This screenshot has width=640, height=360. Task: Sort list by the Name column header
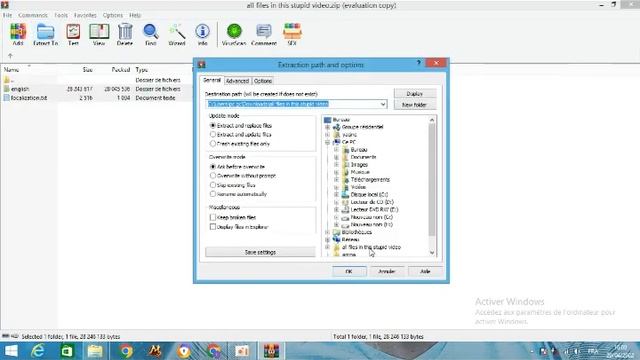coord(11,70)
